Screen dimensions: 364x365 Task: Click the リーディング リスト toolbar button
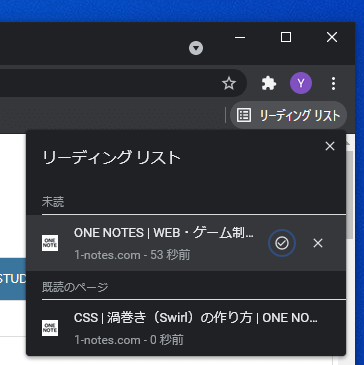(289, 115)
